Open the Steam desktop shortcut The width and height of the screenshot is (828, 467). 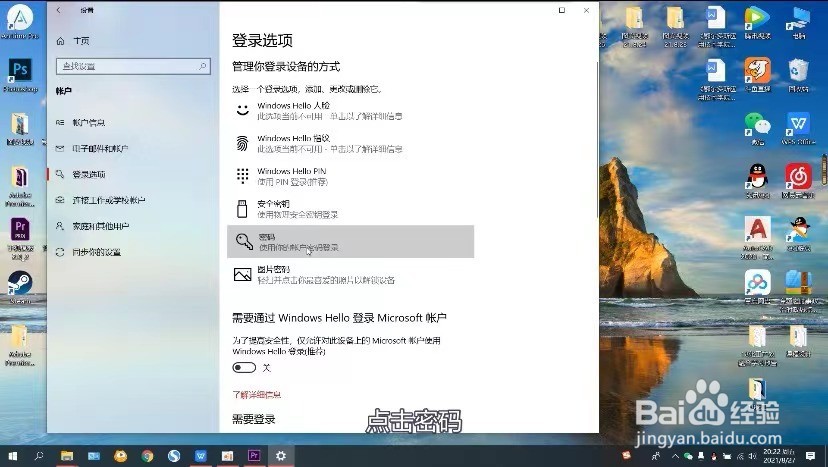[x=20, y=287]
